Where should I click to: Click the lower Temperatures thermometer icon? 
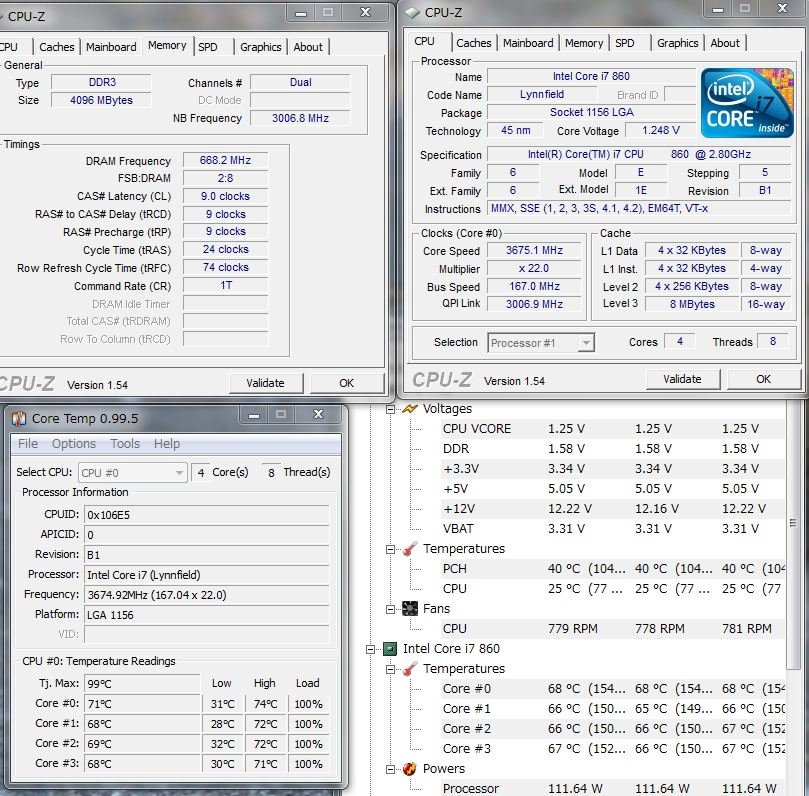(410, 669)
